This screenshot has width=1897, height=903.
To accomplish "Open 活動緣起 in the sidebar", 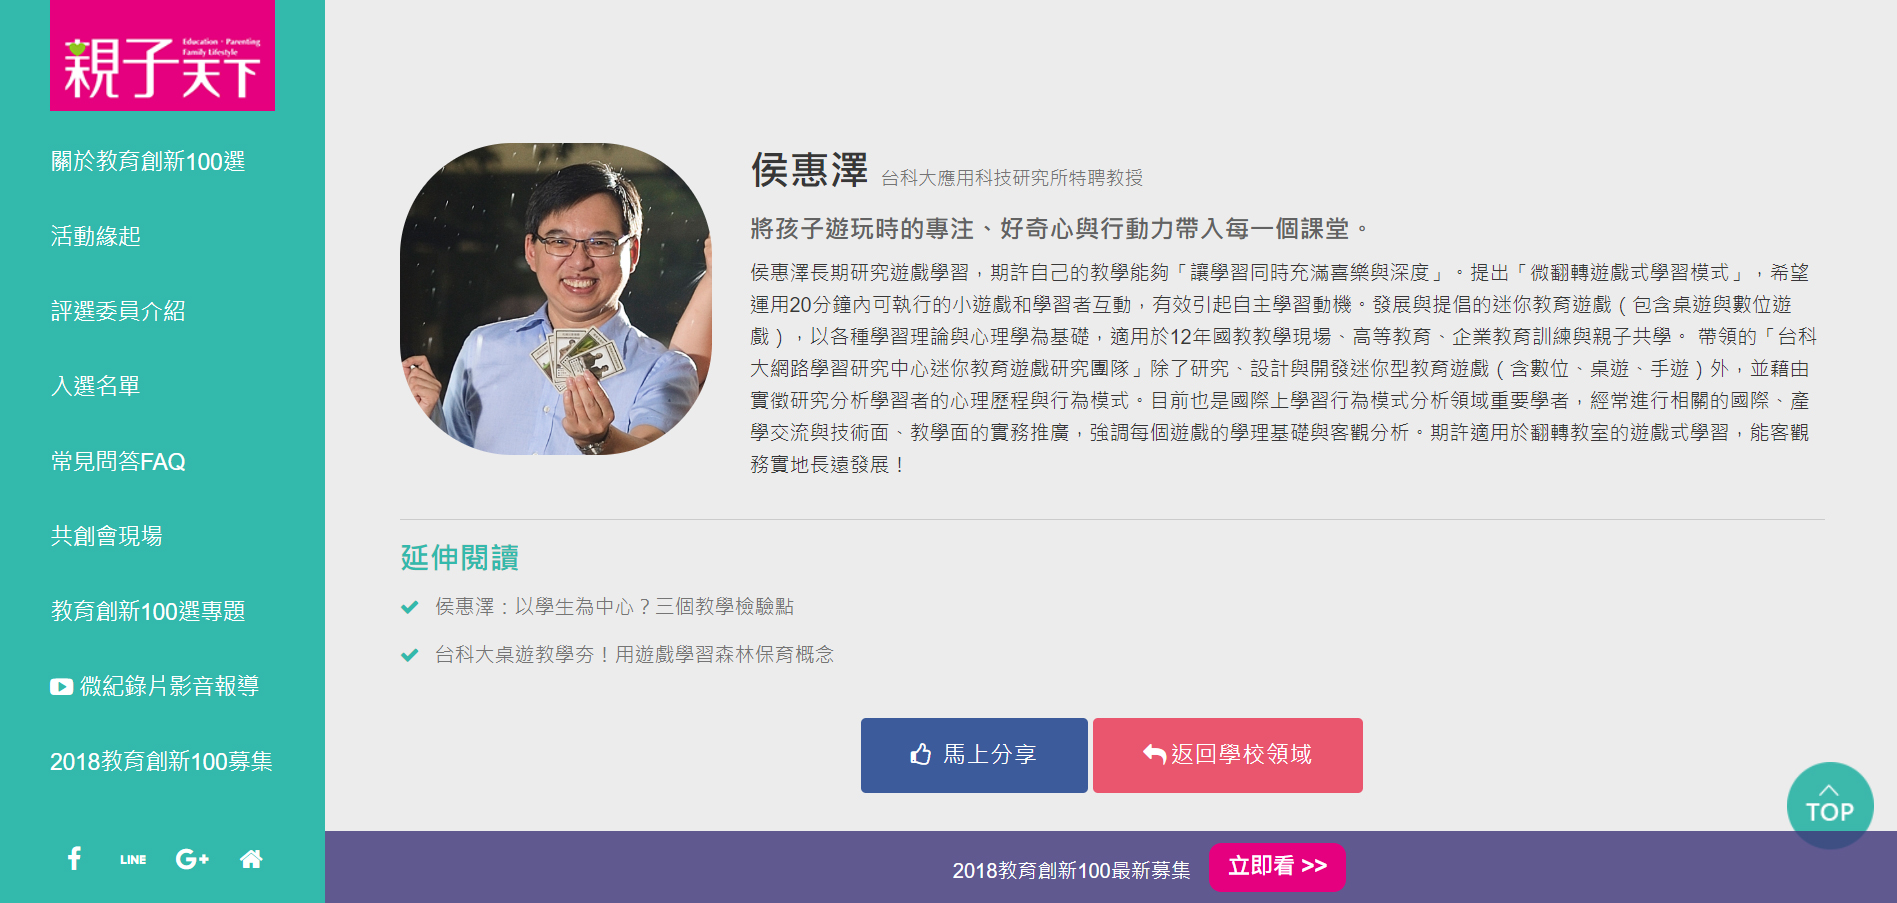I will click(96, 236).
